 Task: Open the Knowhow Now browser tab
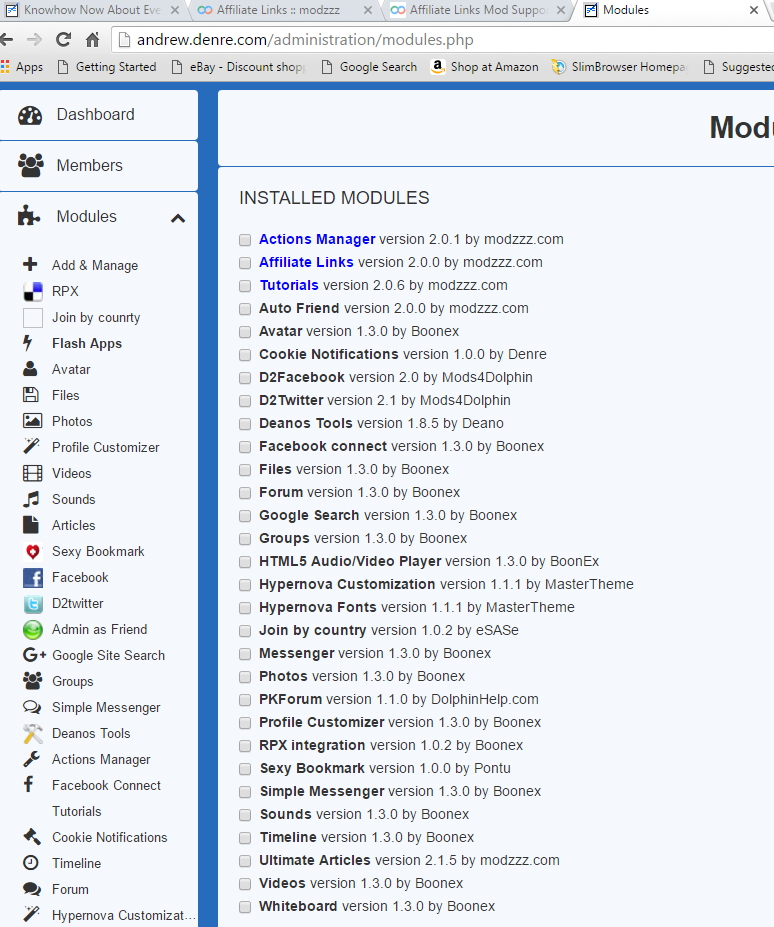[x=90, y=10]
